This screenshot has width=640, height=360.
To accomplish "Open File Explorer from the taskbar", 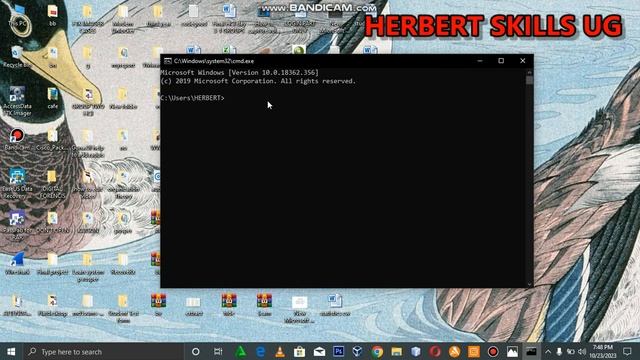I will pos(396,351).
